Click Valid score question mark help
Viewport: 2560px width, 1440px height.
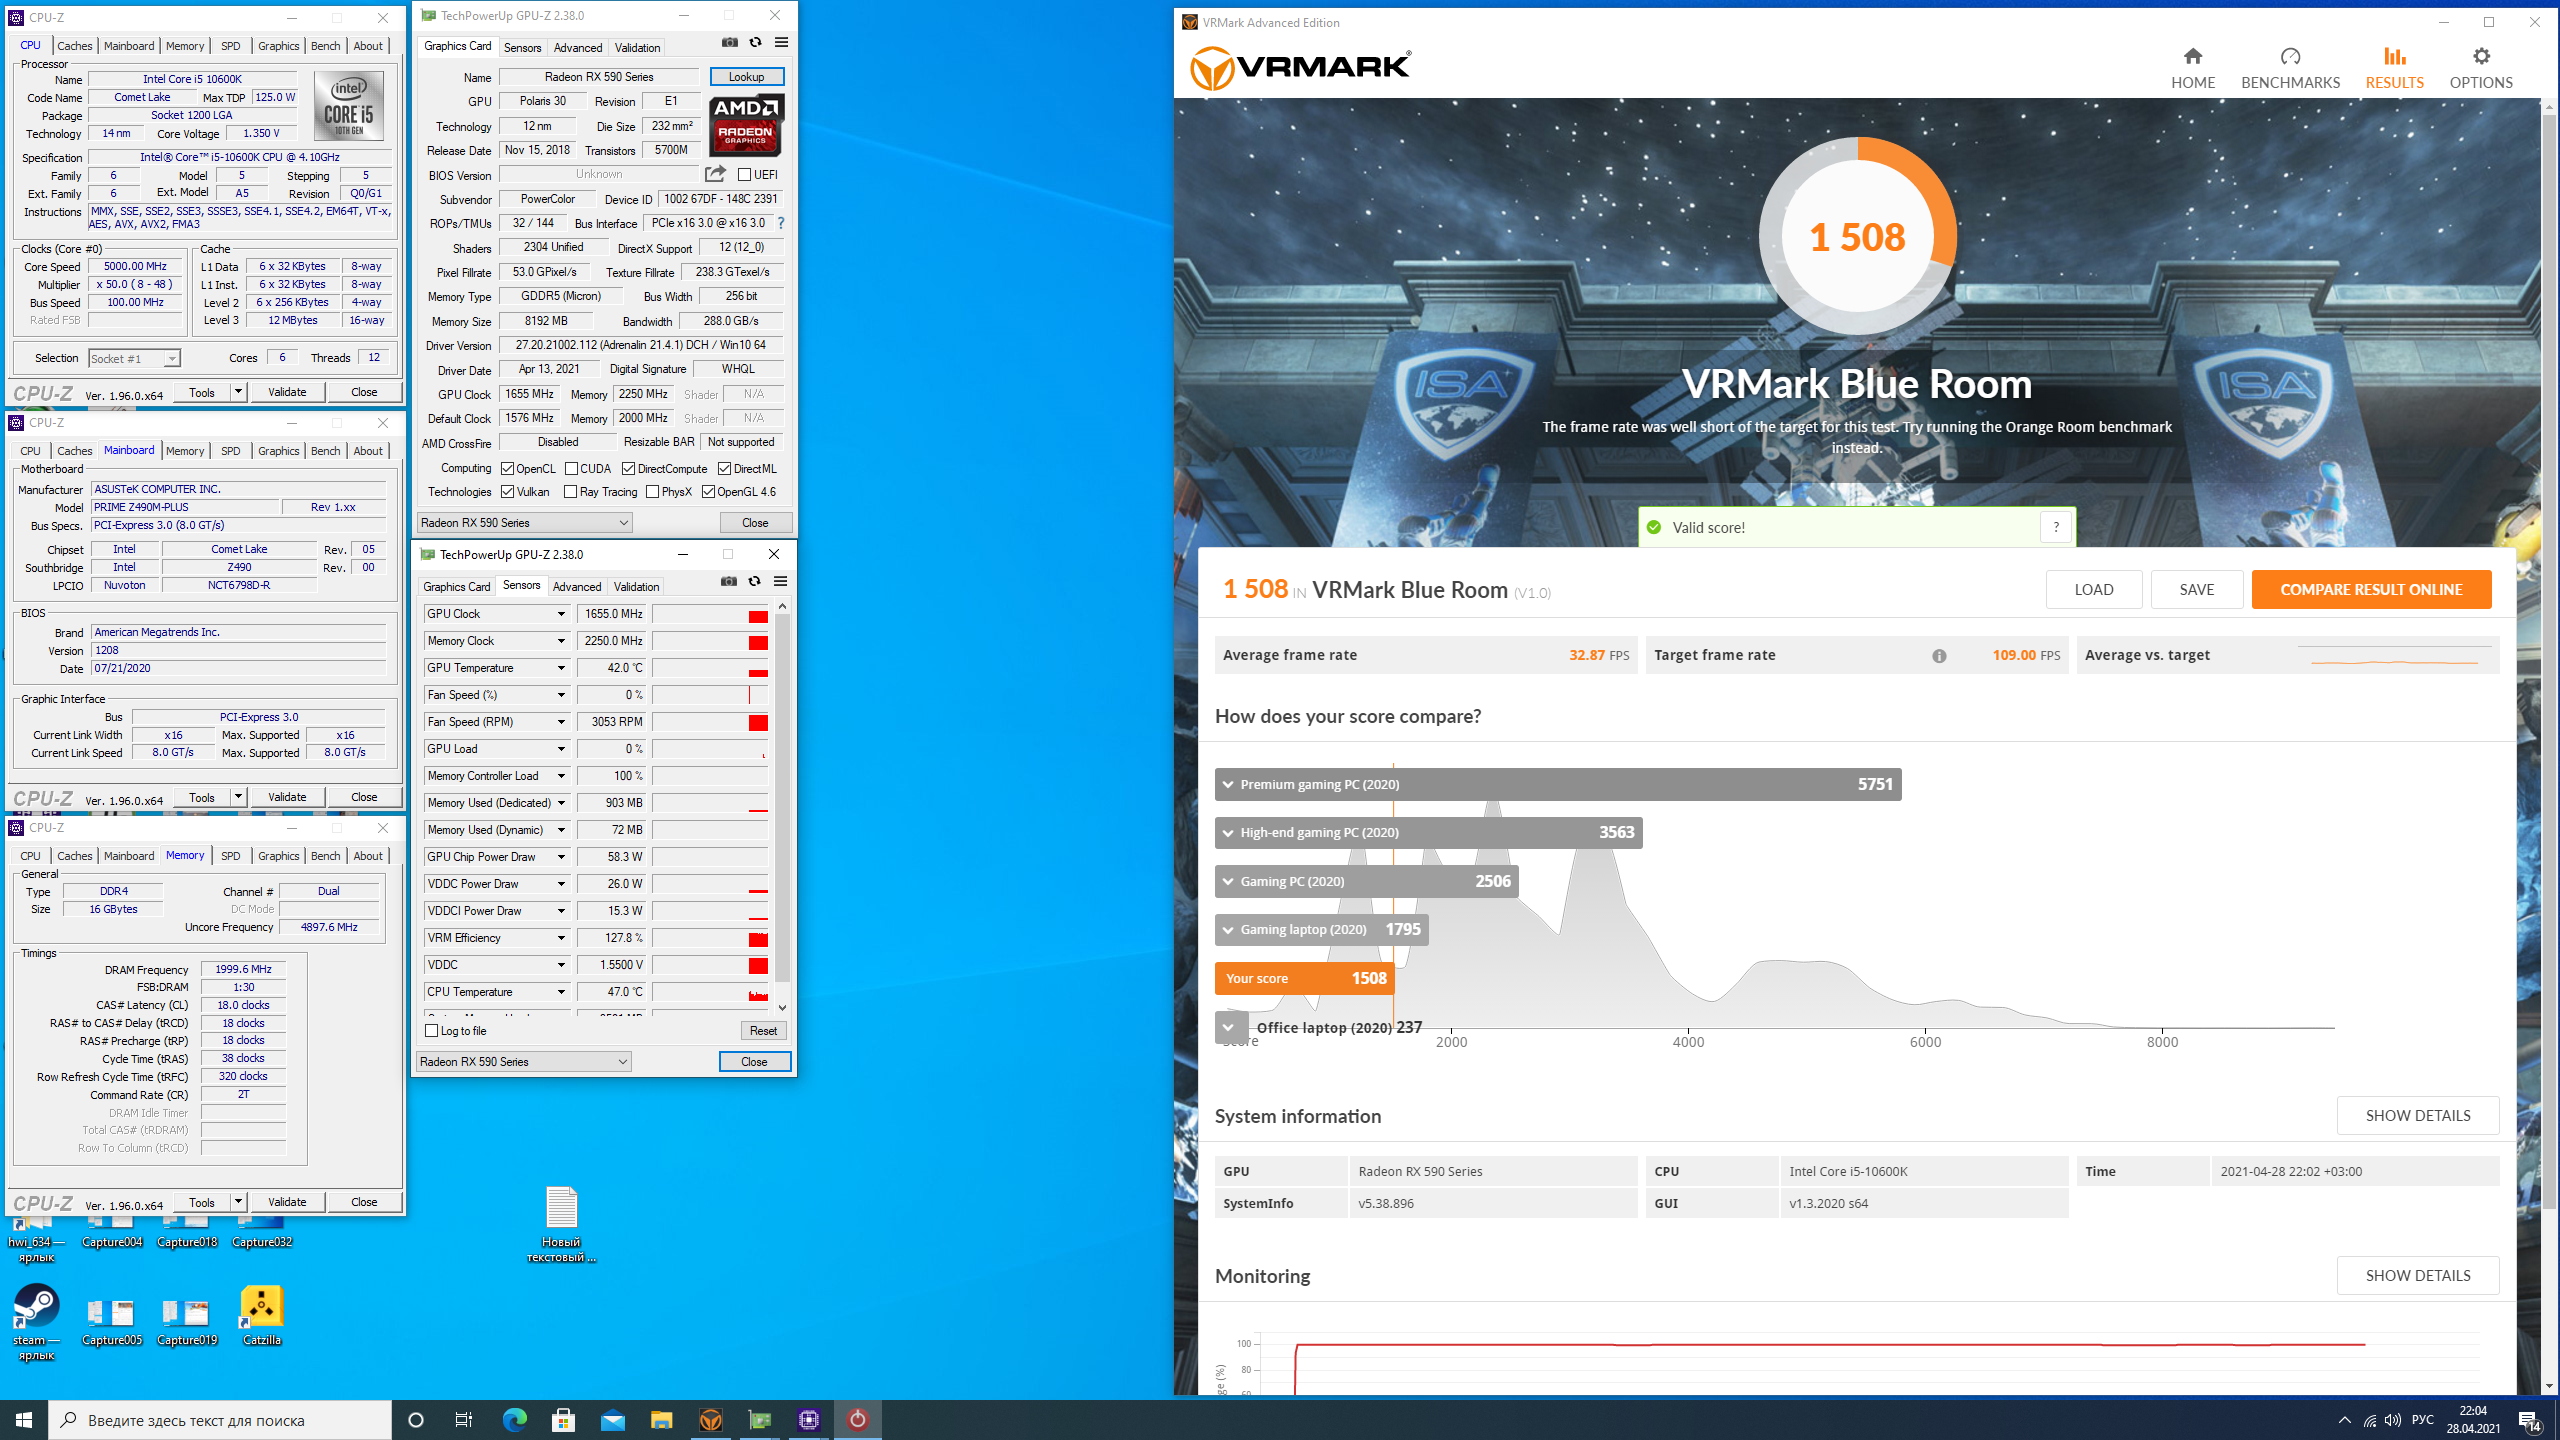pyautogui.click(x=2056, y=527)
